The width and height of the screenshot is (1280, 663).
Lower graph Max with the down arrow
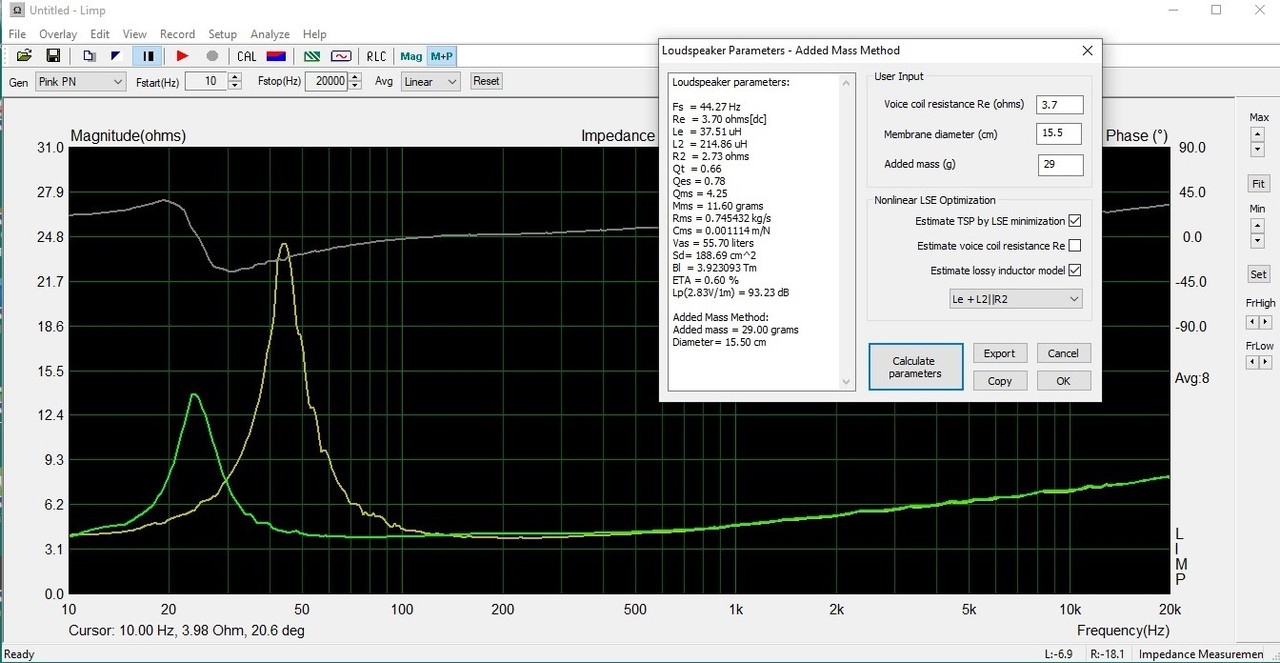(x=1257, y=150)
